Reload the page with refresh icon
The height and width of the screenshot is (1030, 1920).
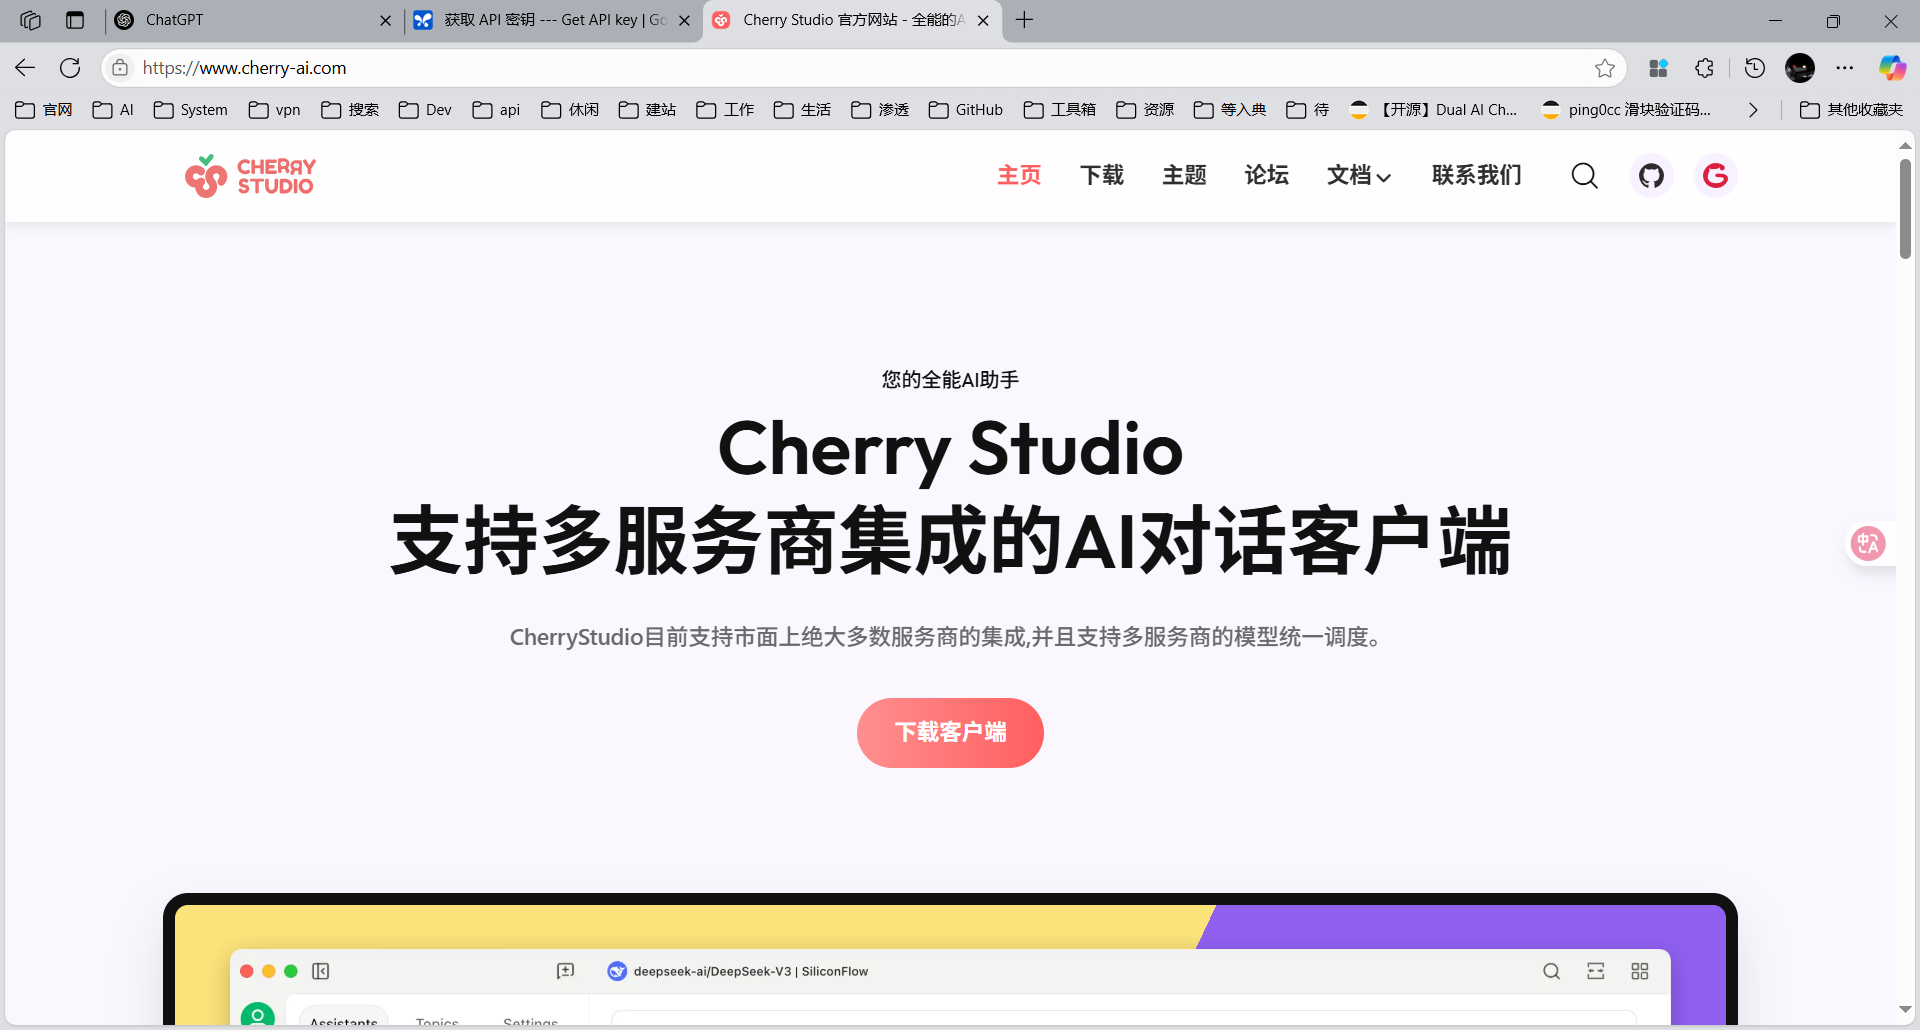point(70,68)
